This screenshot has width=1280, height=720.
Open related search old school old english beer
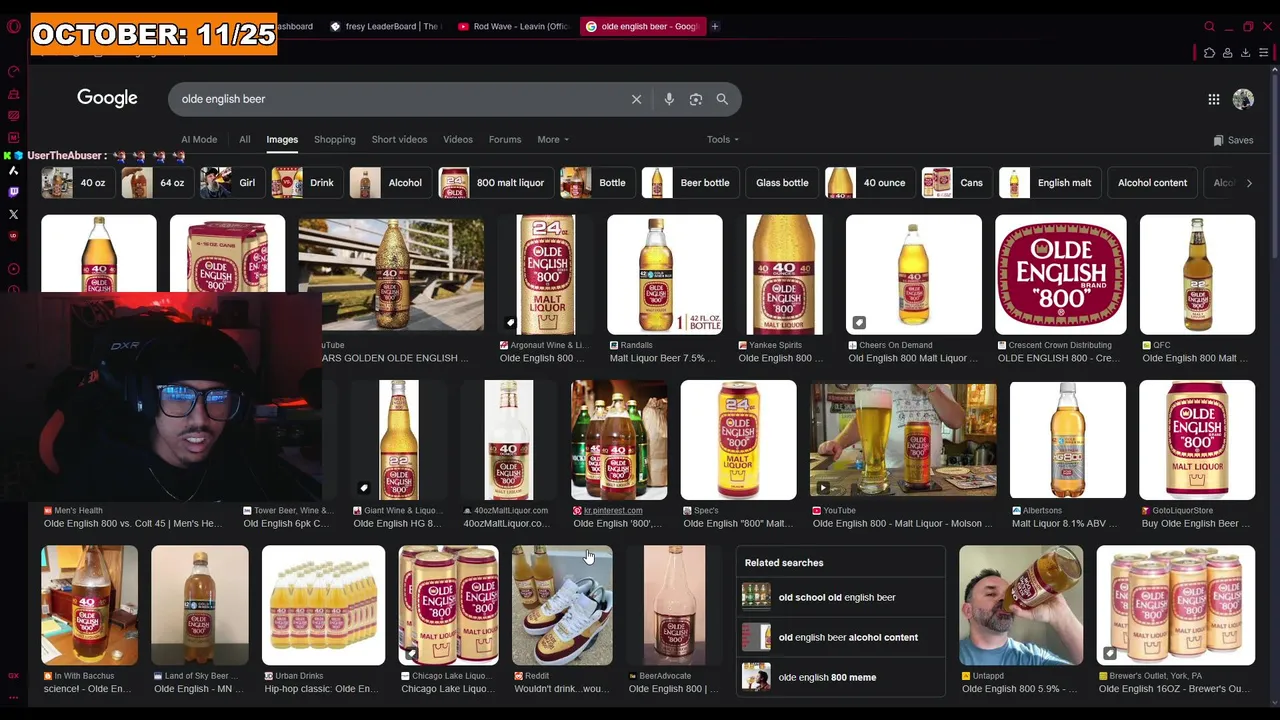(x=840, y=598)
